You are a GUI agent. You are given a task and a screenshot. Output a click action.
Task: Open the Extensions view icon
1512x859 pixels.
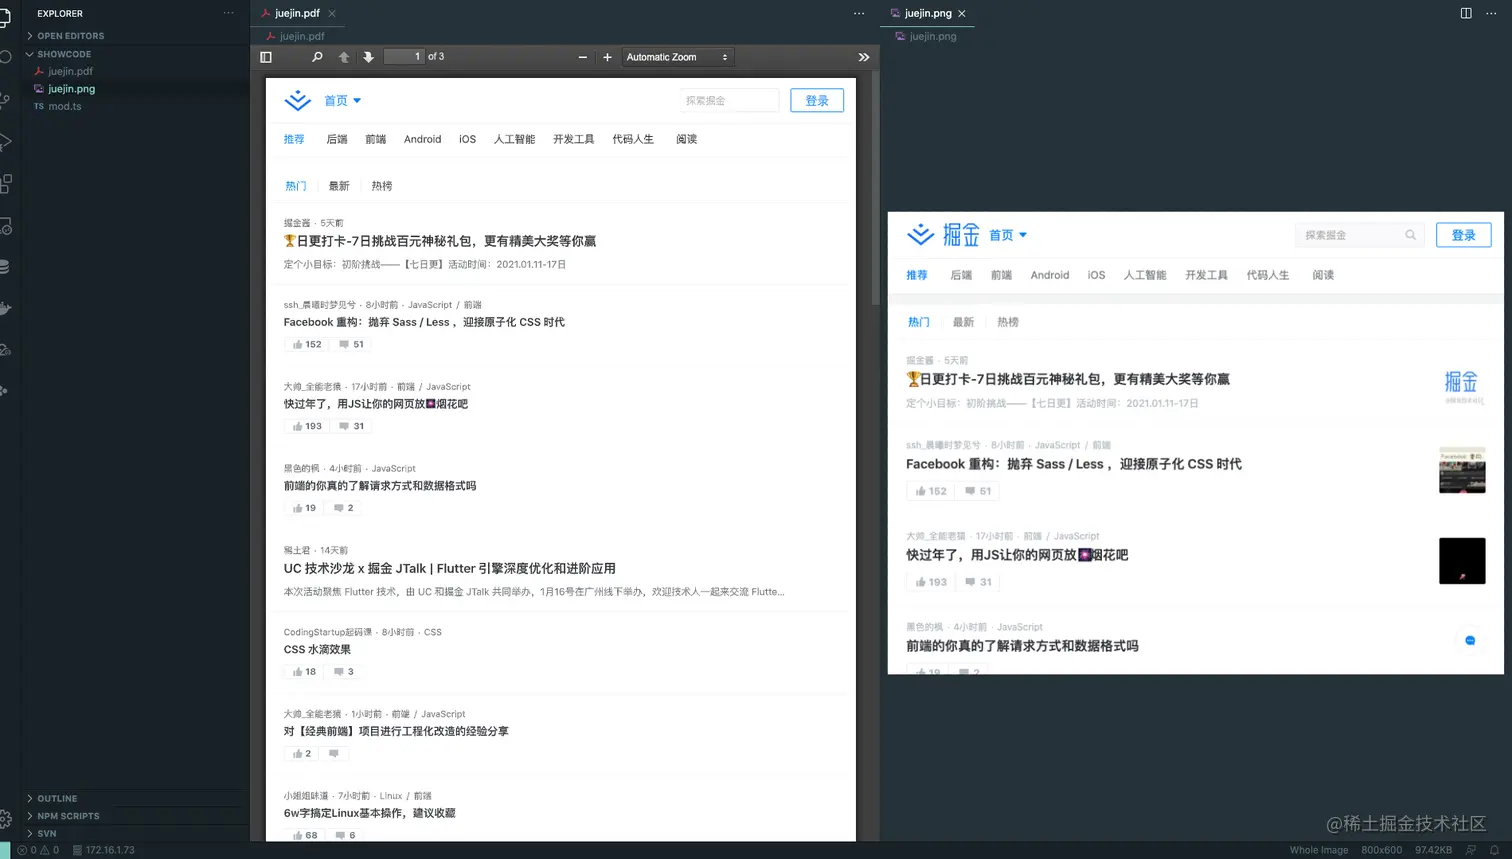(5, 184)
